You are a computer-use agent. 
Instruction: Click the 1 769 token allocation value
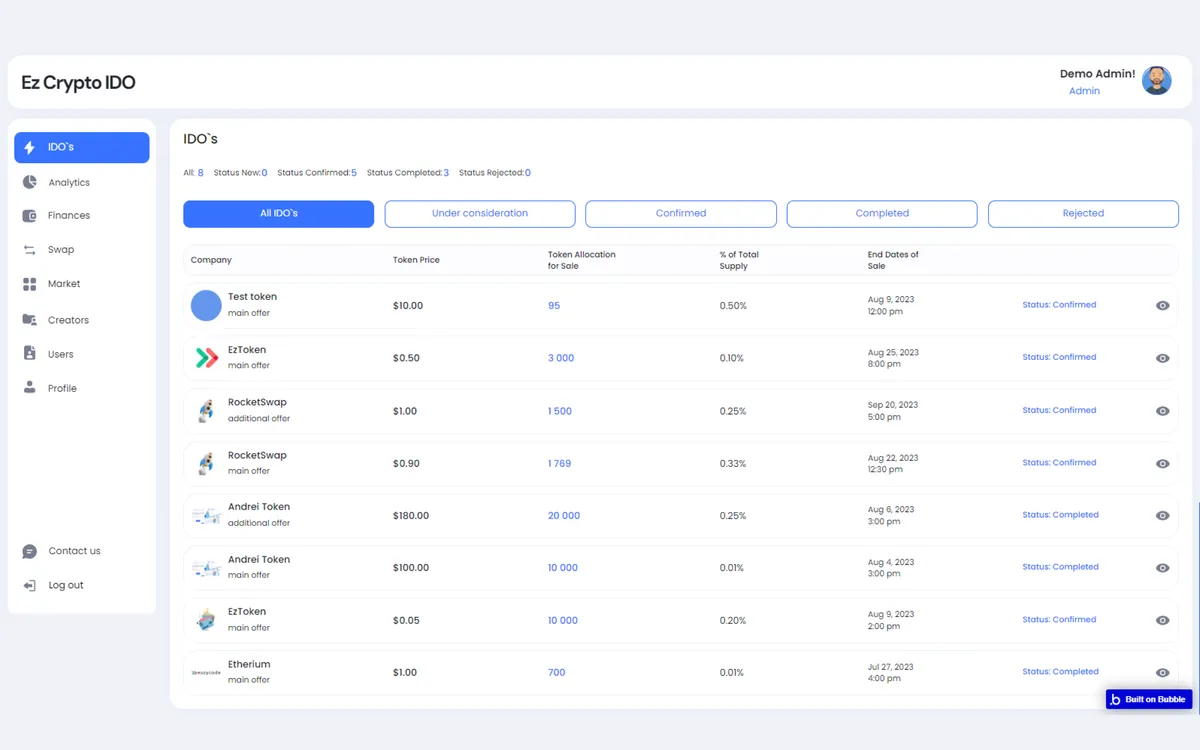point(560,464)
